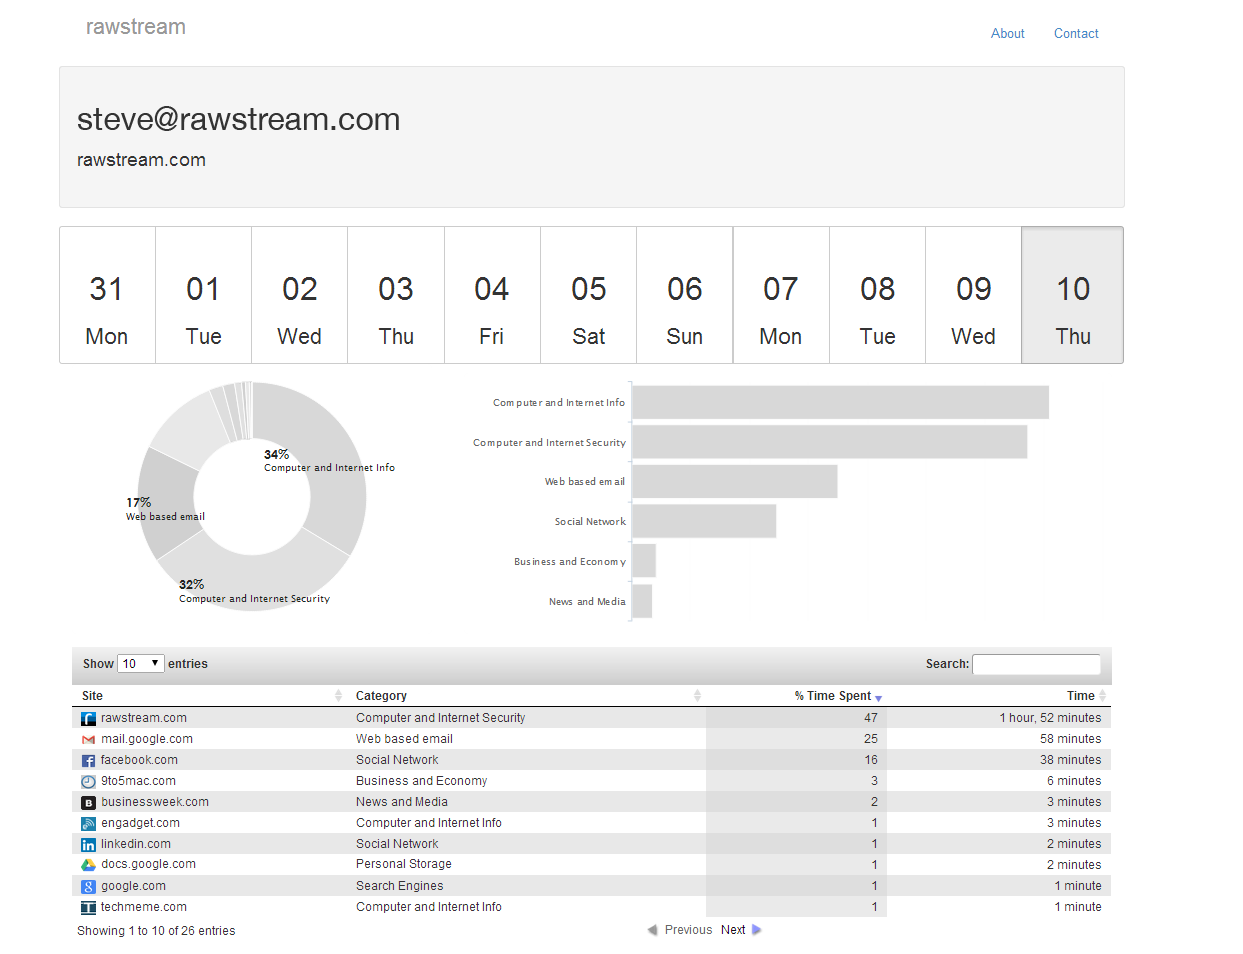This screenshot has width=1243, height=954.
Task: Click the Google favicon next to google.com
Action: click(88, 885)
